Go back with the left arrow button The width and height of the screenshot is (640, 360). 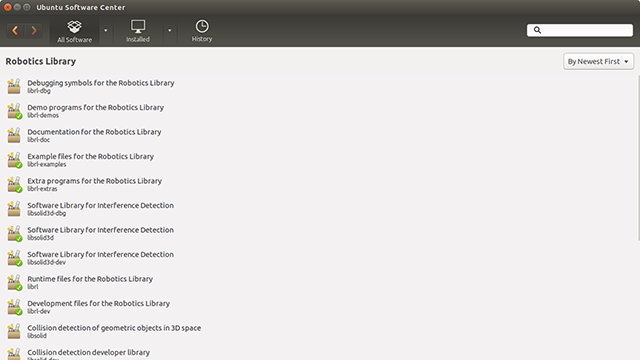click(16, 30)
